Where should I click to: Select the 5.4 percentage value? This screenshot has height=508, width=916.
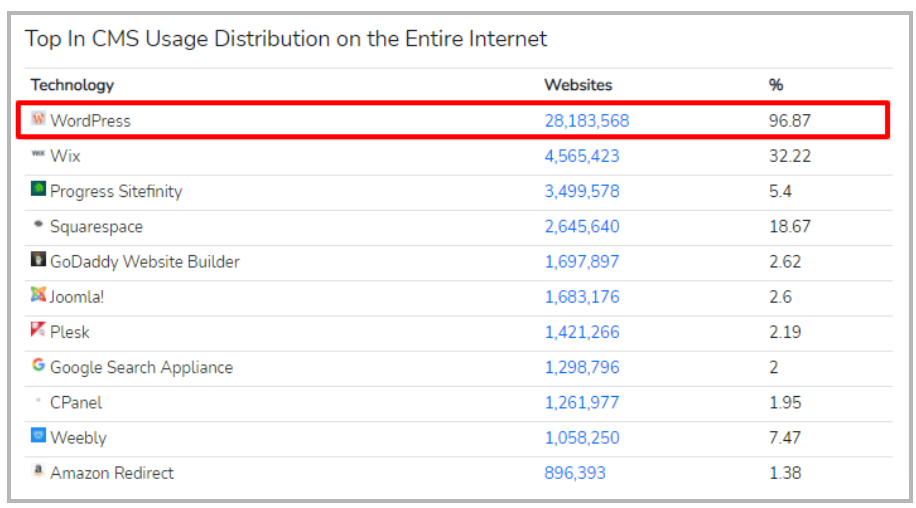(780, 192)
